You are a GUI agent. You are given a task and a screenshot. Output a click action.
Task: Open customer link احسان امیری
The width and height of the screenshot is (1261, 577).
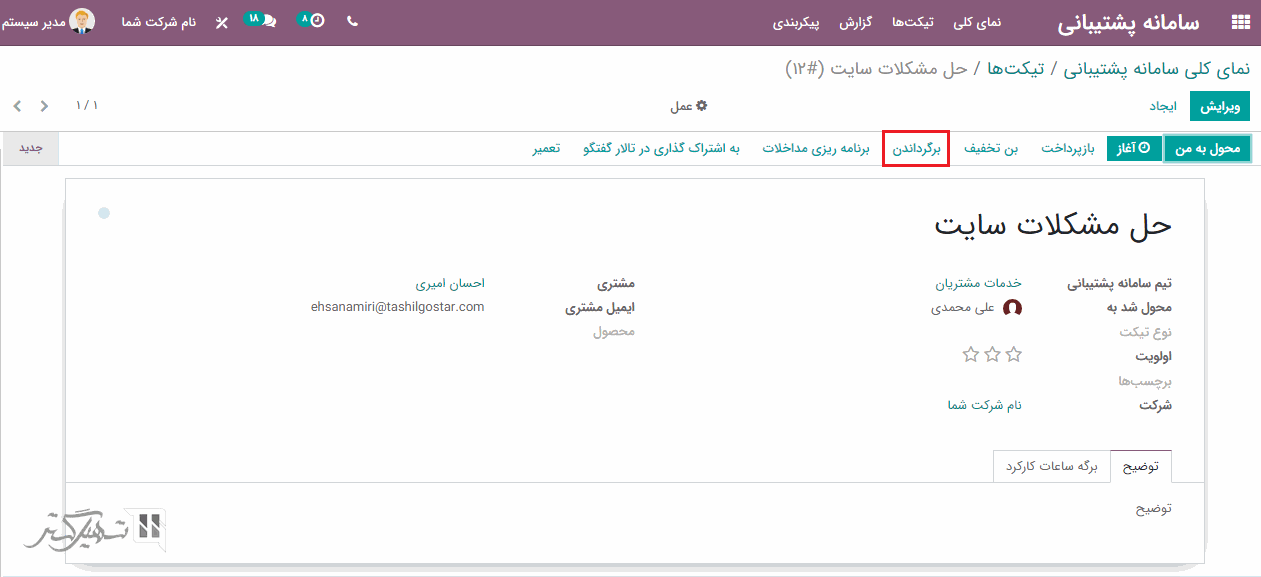click(x=450, y=283)
